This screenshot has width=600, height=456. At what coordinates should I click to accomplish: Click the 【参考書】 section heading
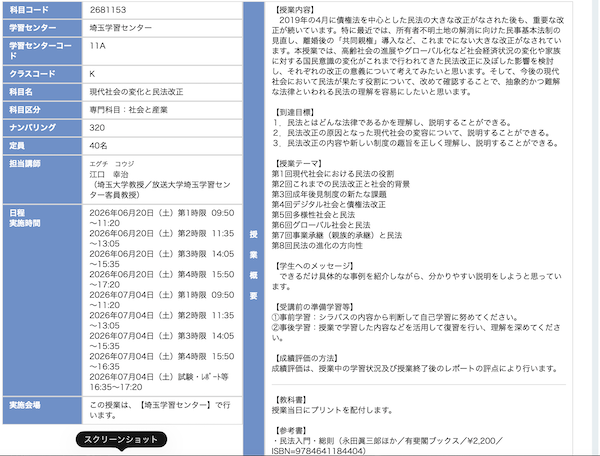click(x=290, y=431)
